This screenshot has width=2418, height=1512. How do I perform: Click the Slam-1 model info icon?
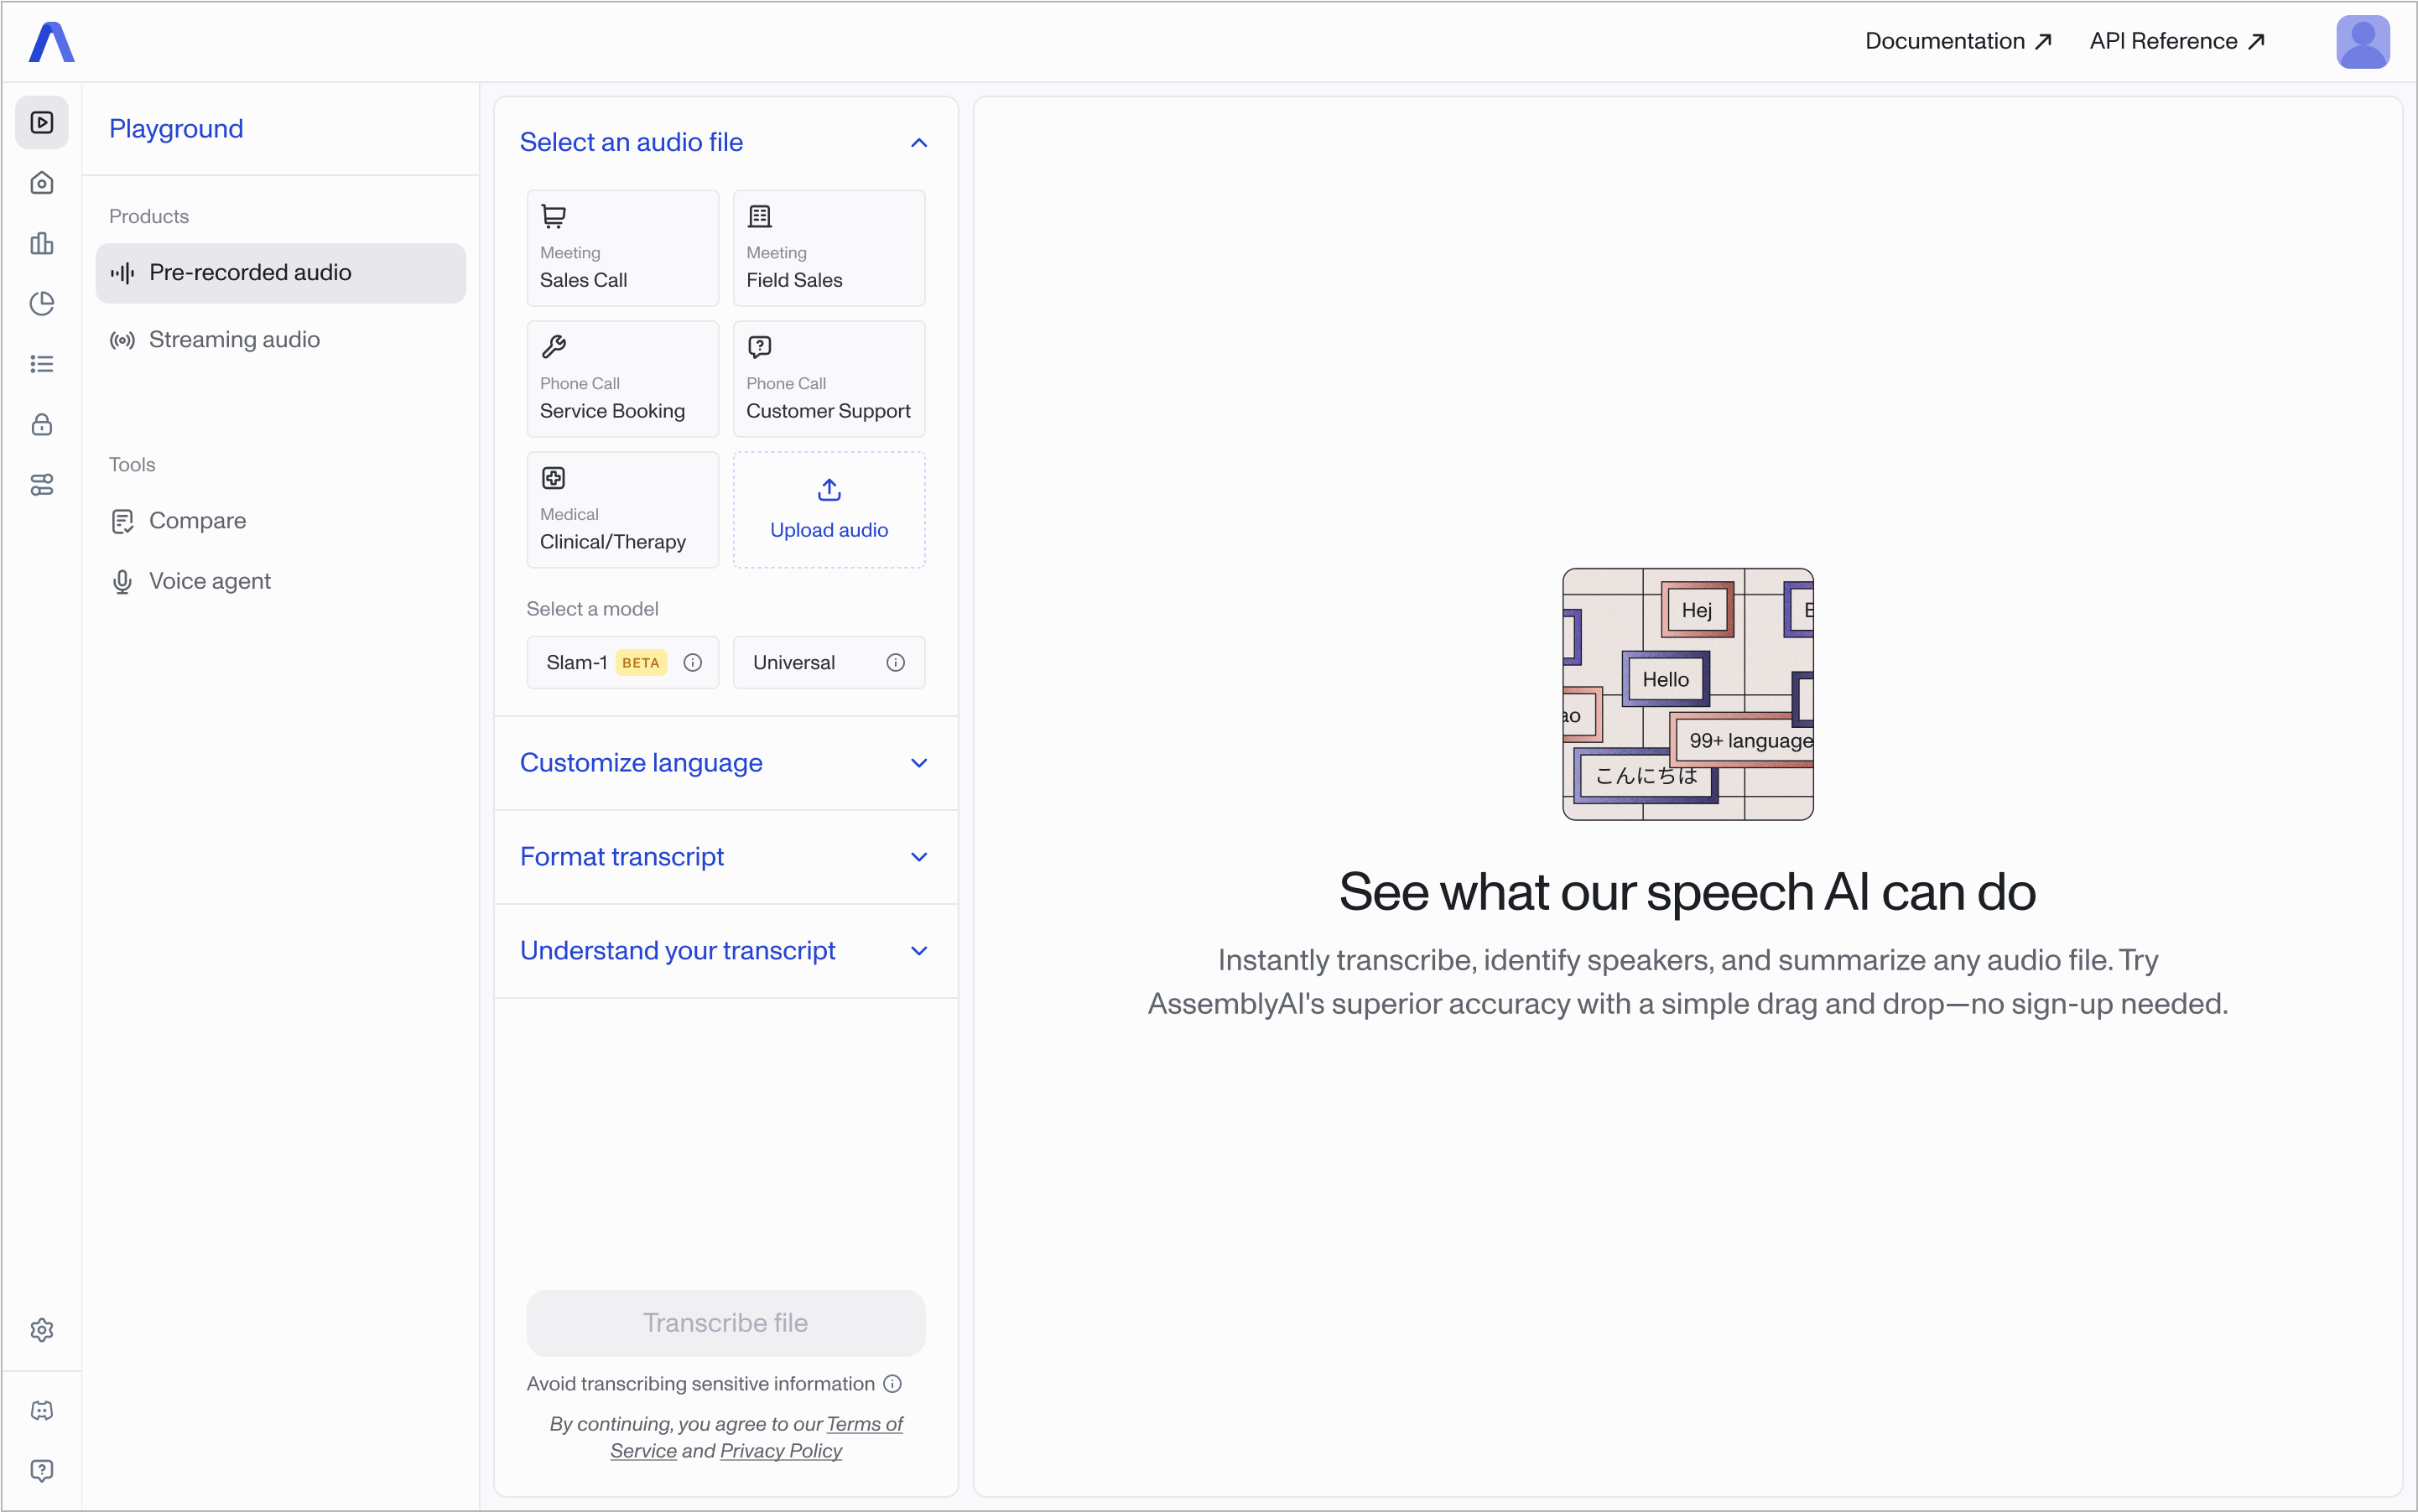coord(693,662)
